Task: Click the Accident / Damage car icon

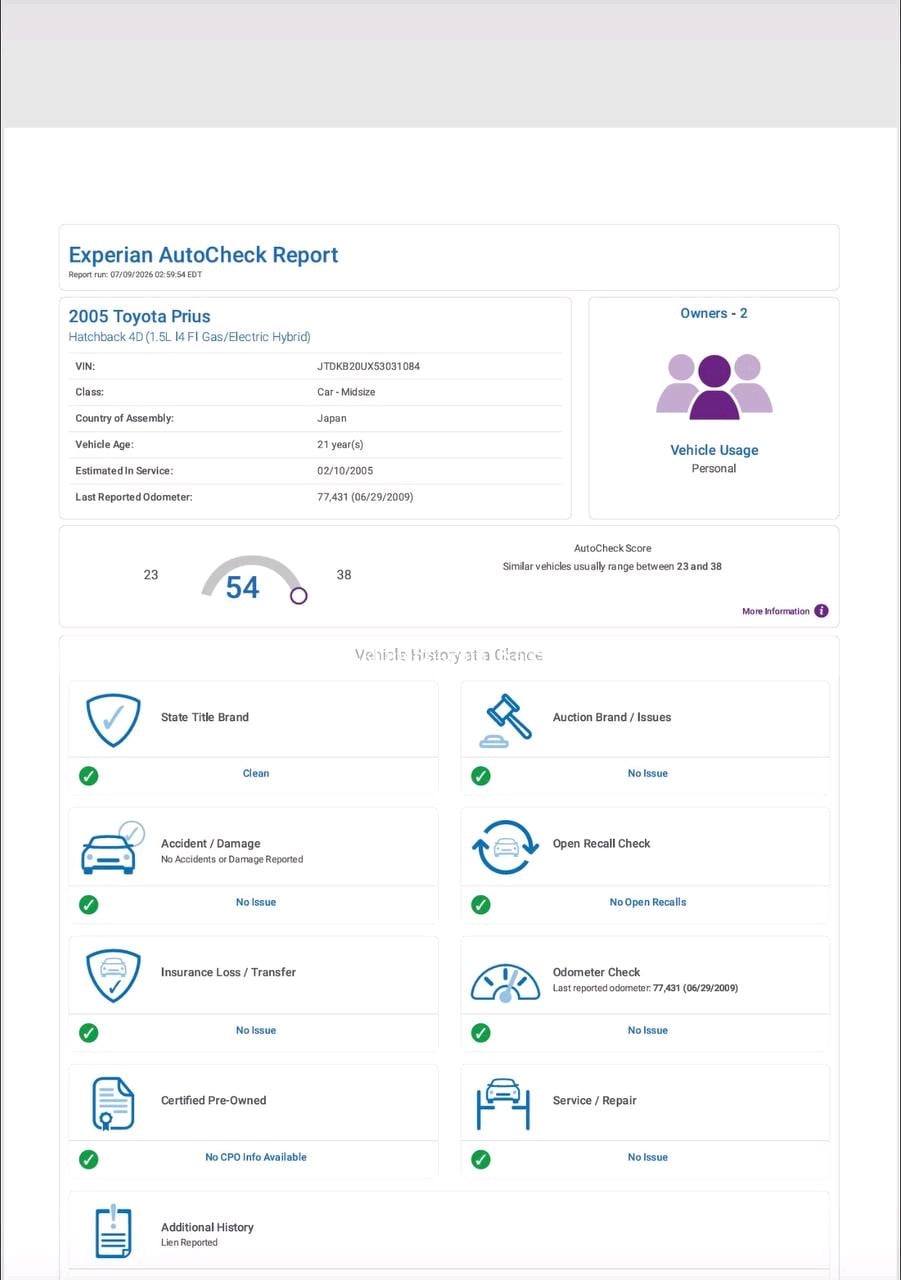Action: (x=112, y=848)
